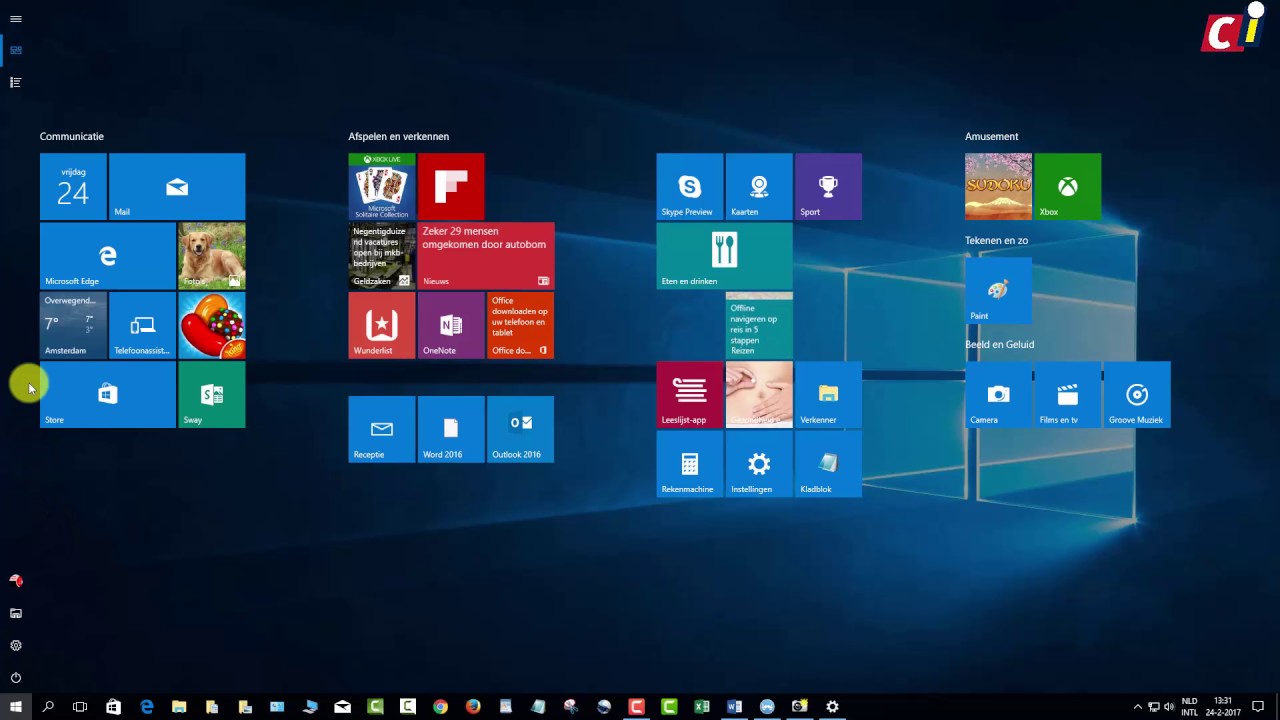
Task: Launch the Wunderlist tile
Action: (382, 325)
